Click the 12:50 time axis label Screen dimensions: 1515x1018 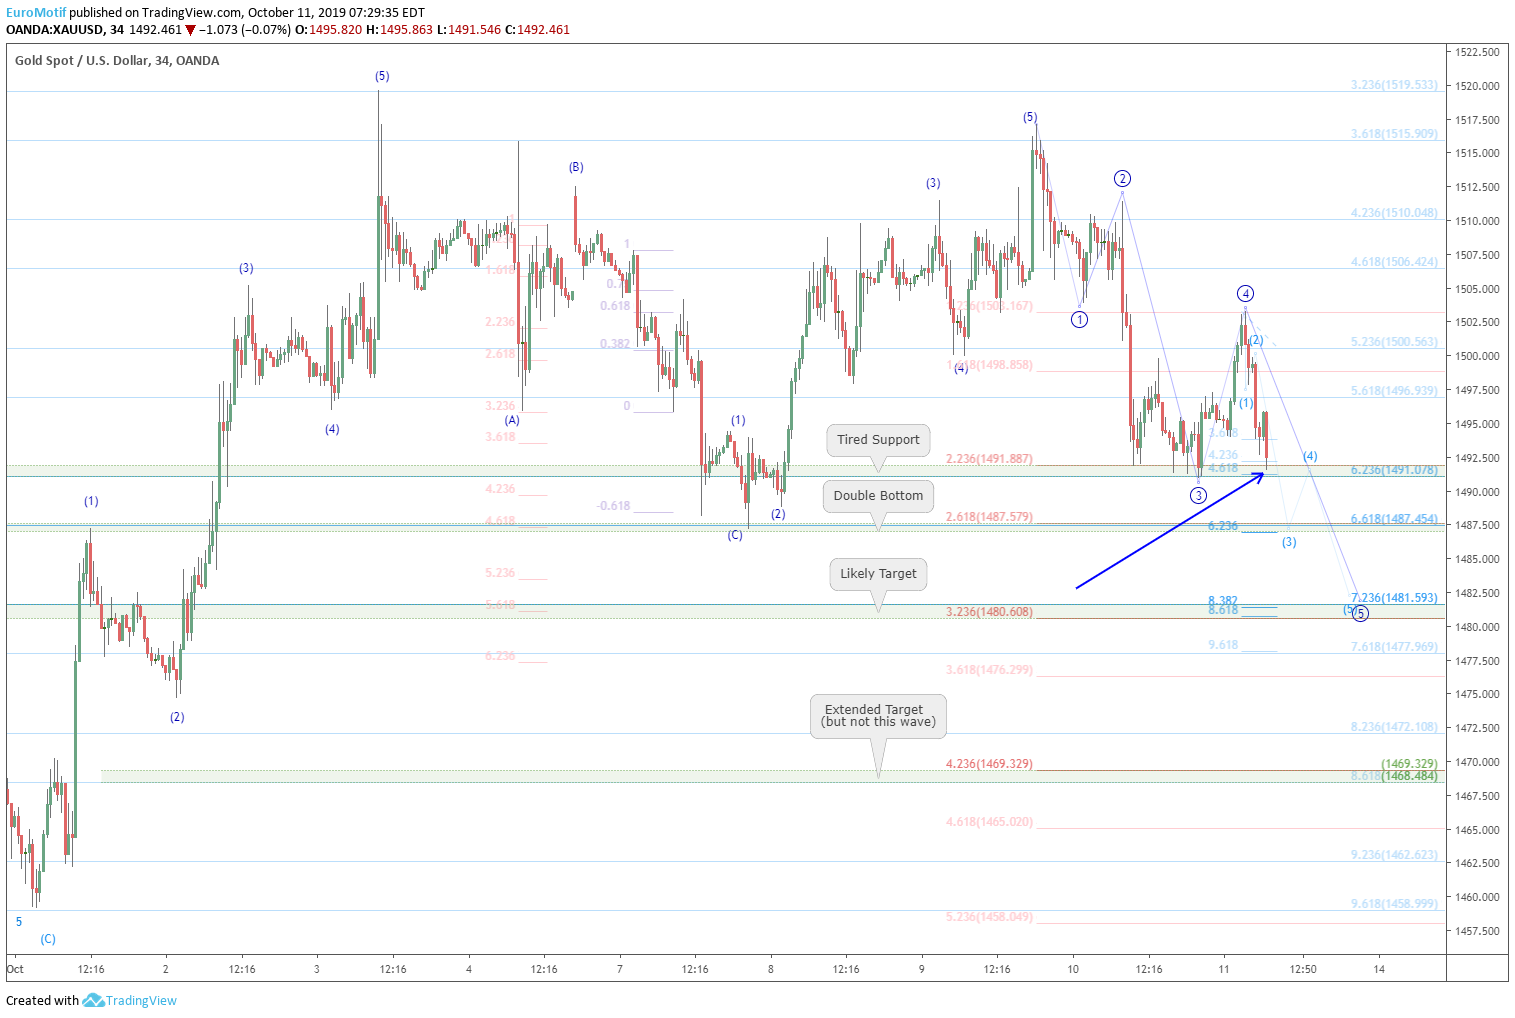1303,969
